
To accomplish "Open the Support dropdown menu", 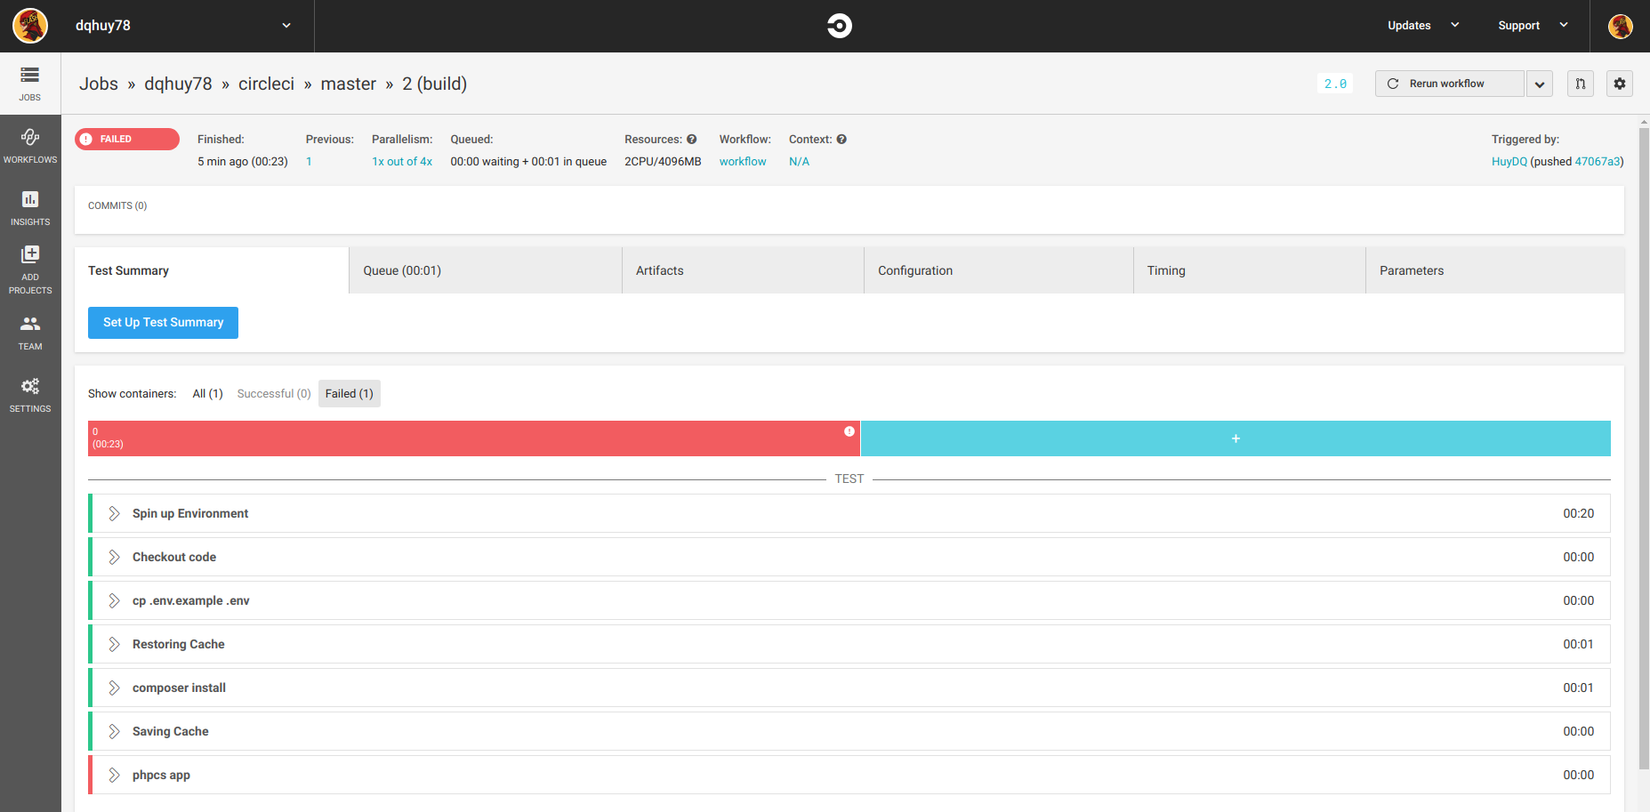I will pyautogui.click(x=1532, y=26).
